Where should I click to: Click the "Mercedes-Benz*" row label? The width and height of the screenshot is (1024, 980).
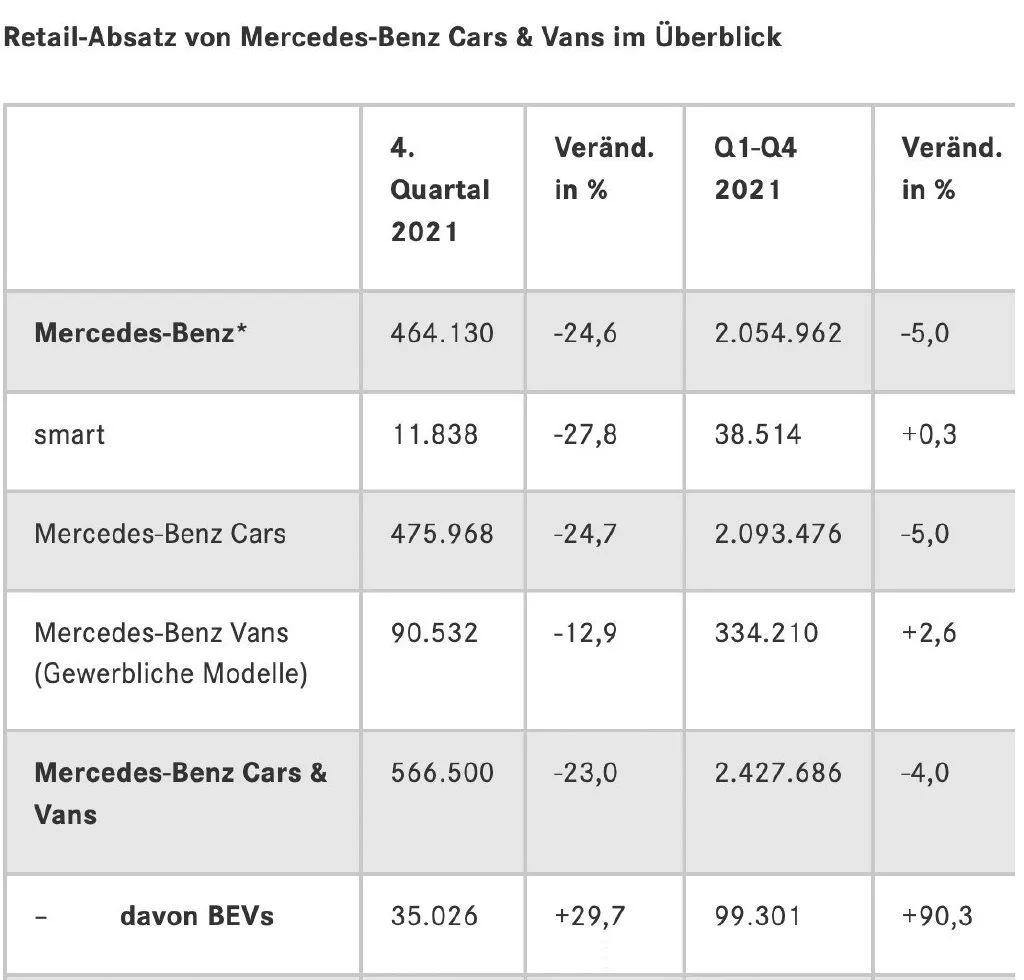coord(141,333)
